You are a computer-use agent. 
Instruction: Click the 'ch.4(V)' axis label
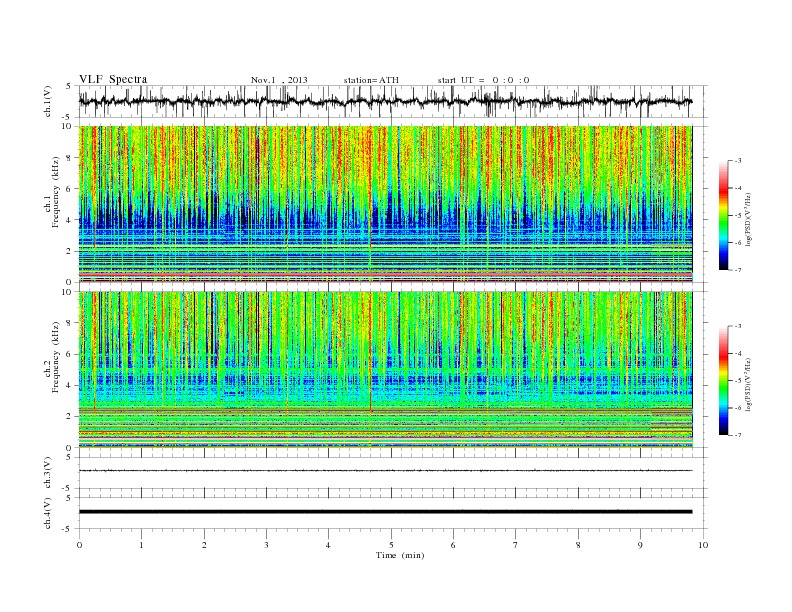pos(48,513)
